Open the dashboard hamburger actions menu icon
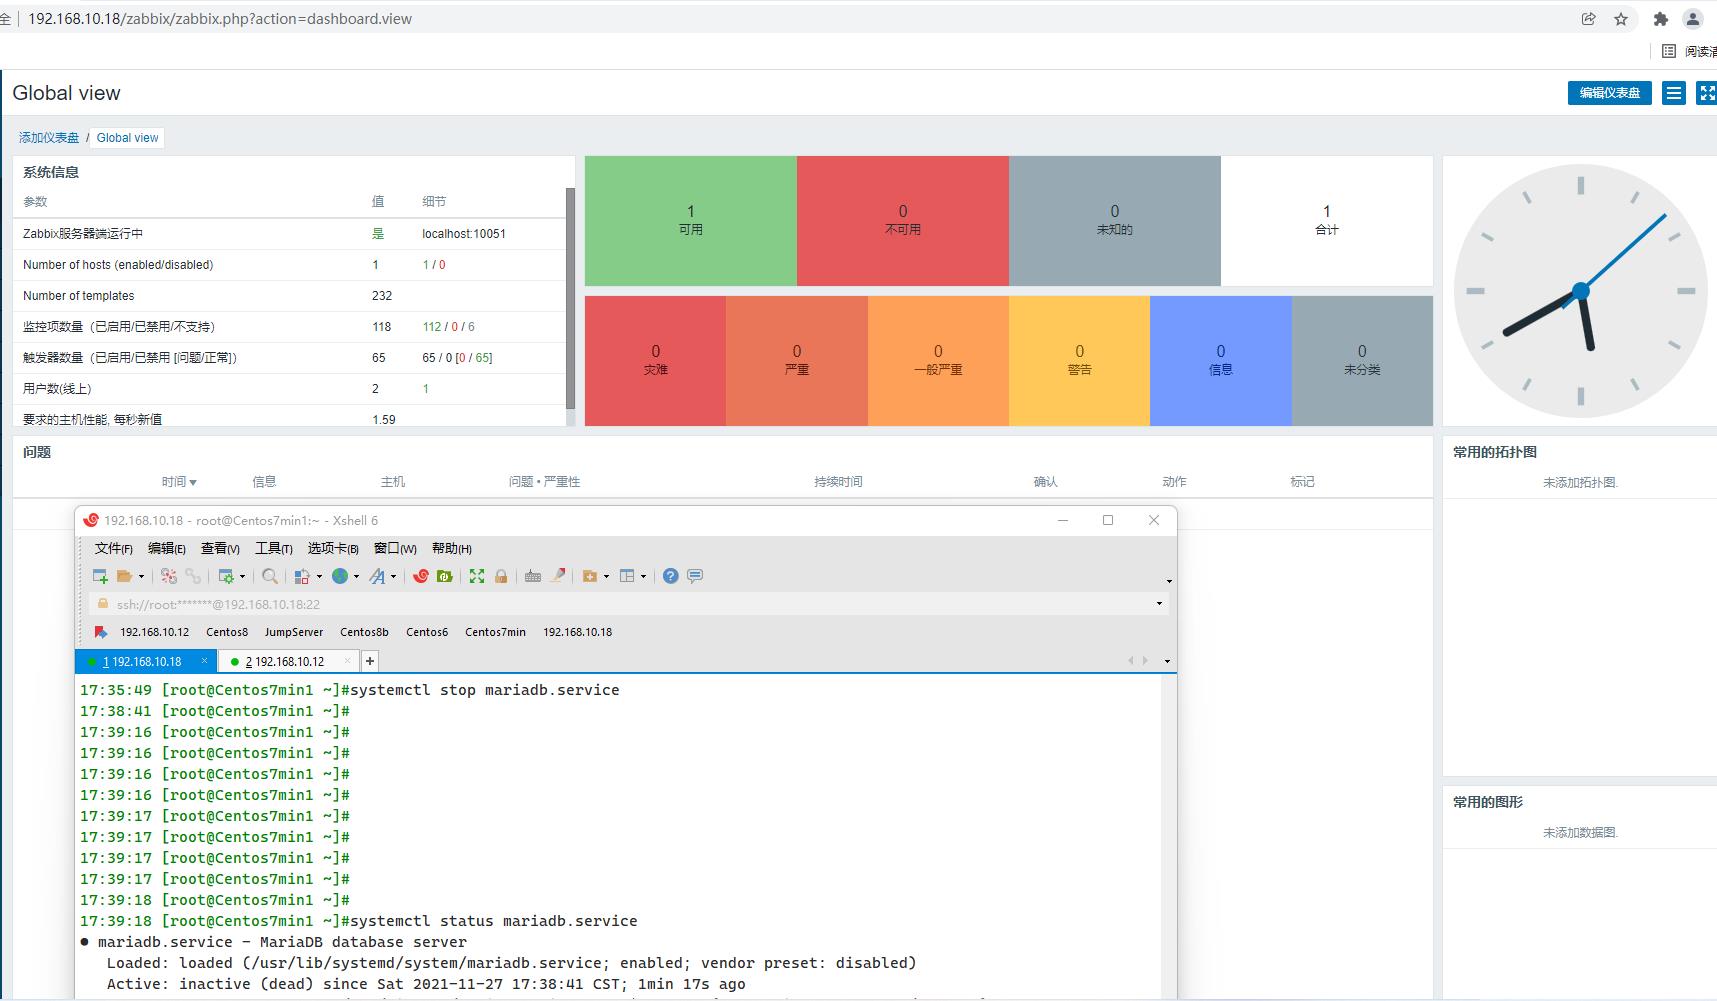The width and height of the screenshot is (1717, 1001). coord(1674,93)
